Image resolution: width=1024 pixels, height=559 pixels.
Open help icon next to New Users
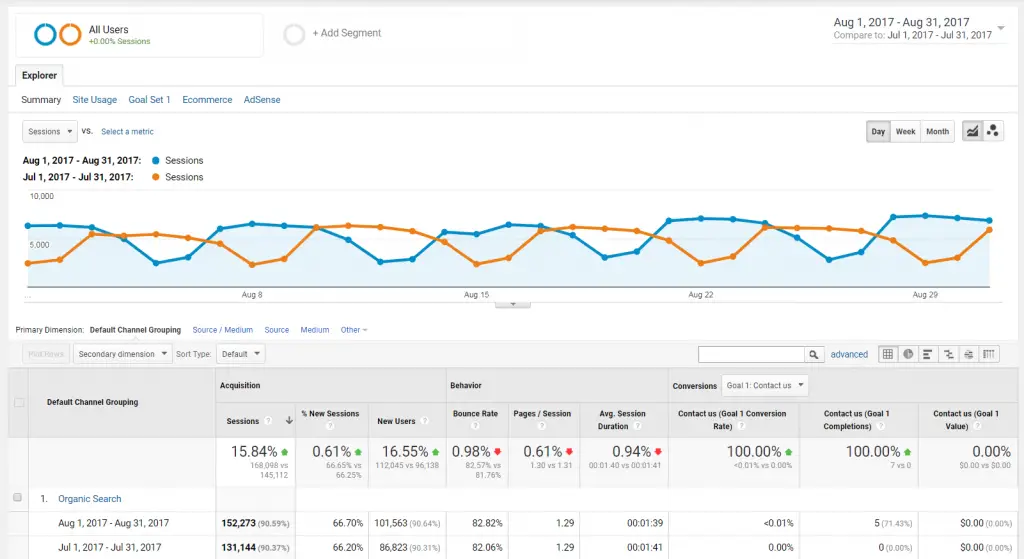(x=424, y=421)
